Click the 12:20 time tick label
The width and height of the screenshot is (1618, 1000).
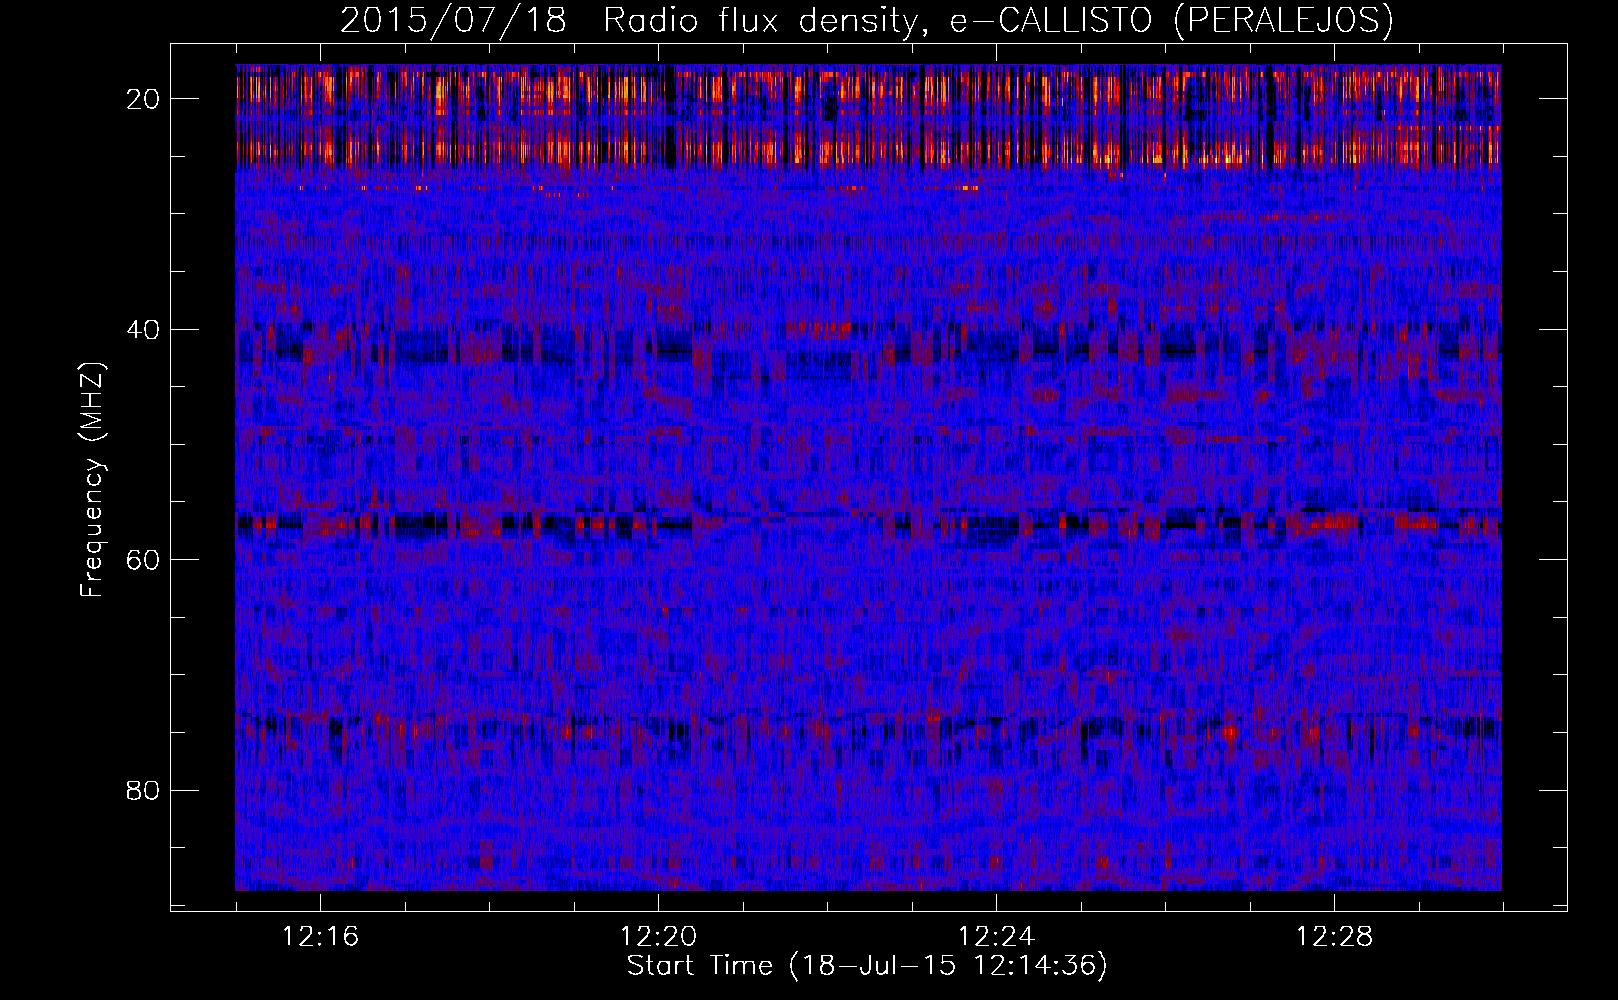tap(658, 937)
